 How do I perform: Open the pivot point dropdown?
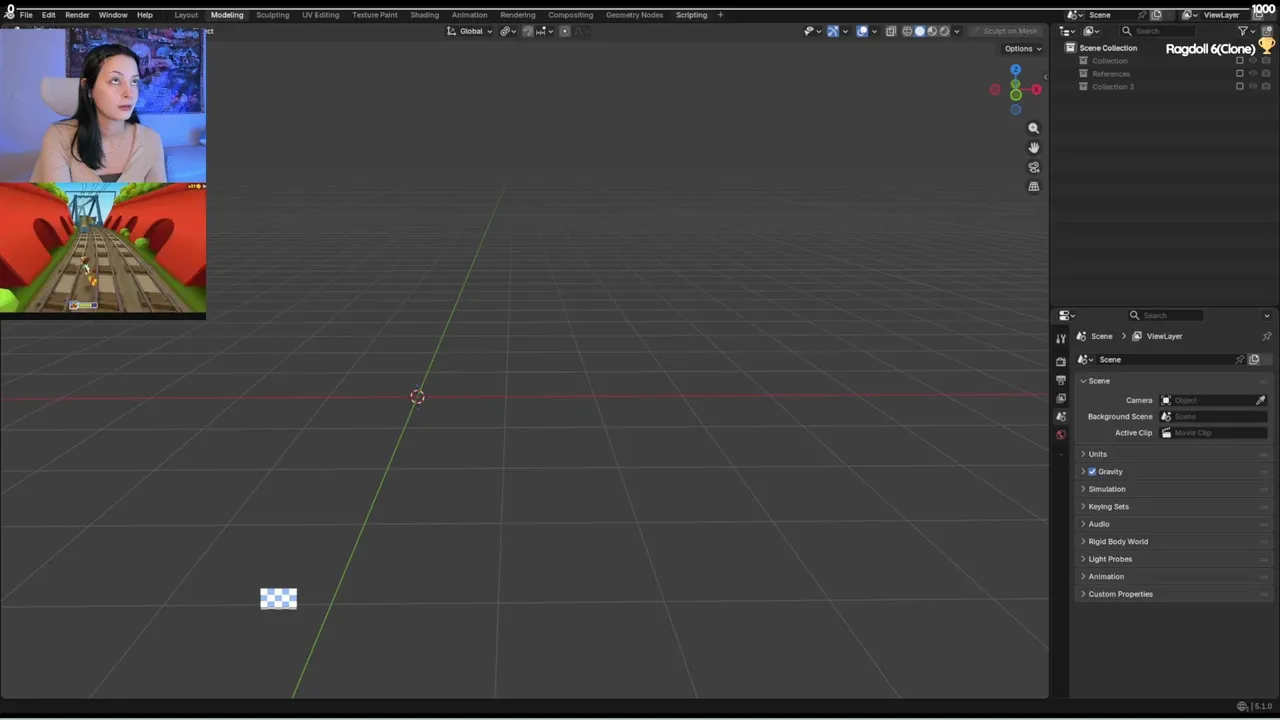[508, 31]
